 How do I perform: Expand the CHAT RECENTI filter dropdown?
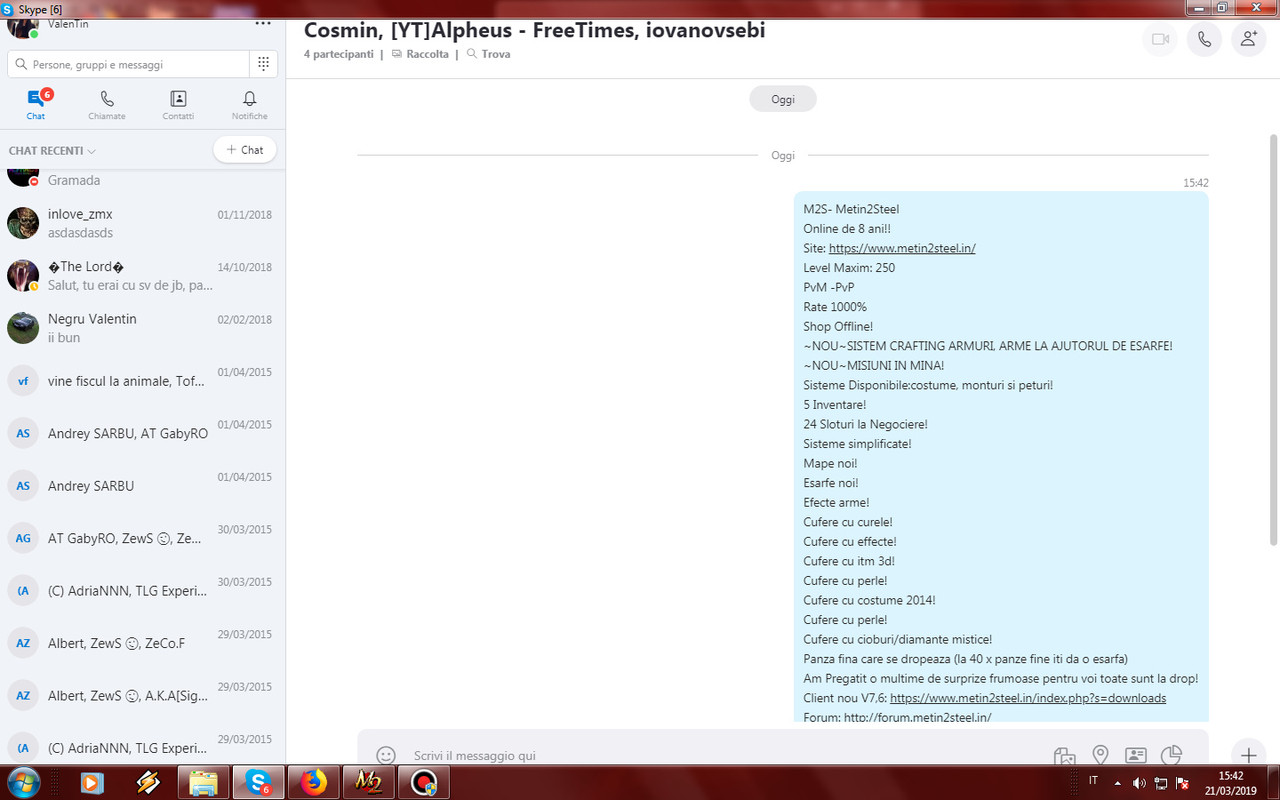[52, 150]
